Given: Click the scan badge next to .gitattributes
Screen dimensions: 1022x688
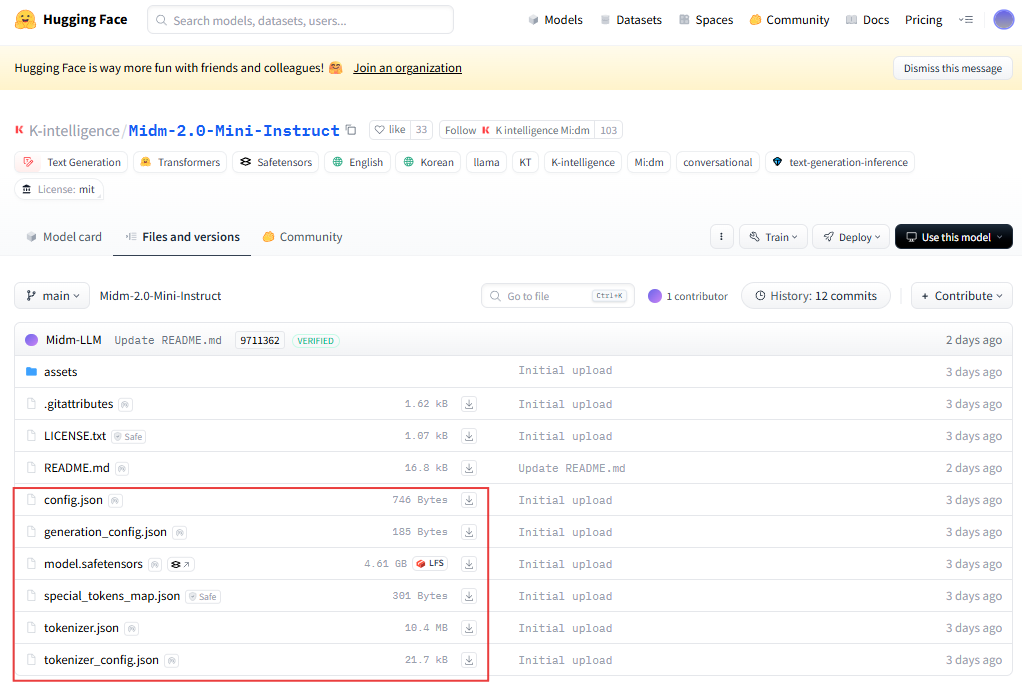Looking at the screenshot, I should tap(126, 405).
